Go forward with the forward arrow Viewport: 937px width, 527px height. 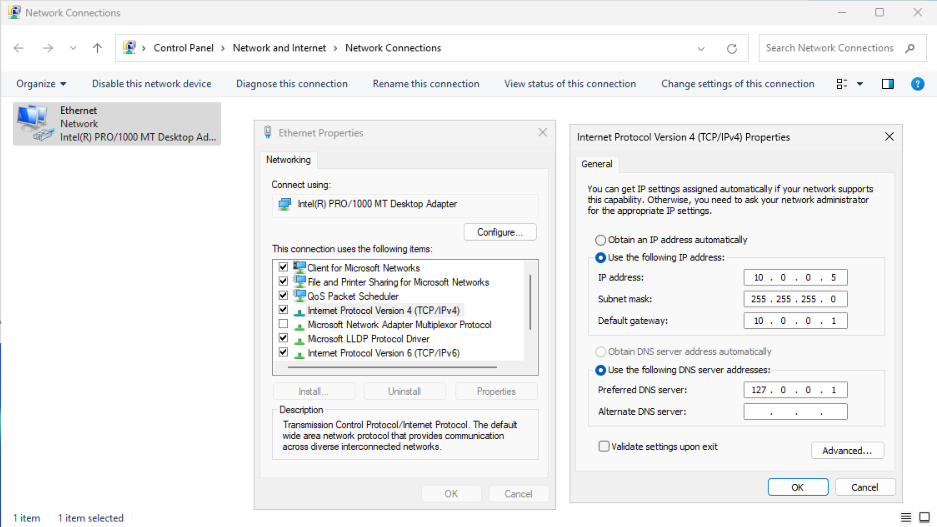pyautogui.click(x=48, y=48)
